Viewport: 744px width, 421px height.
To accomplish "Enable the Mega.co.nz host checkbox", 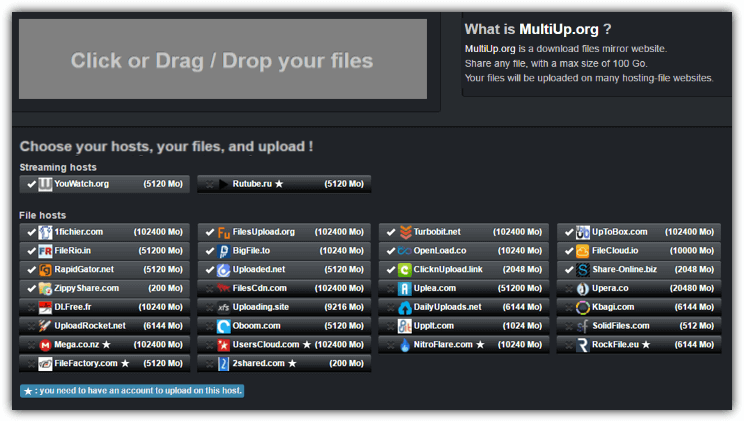I will click(x=31, y=345).
